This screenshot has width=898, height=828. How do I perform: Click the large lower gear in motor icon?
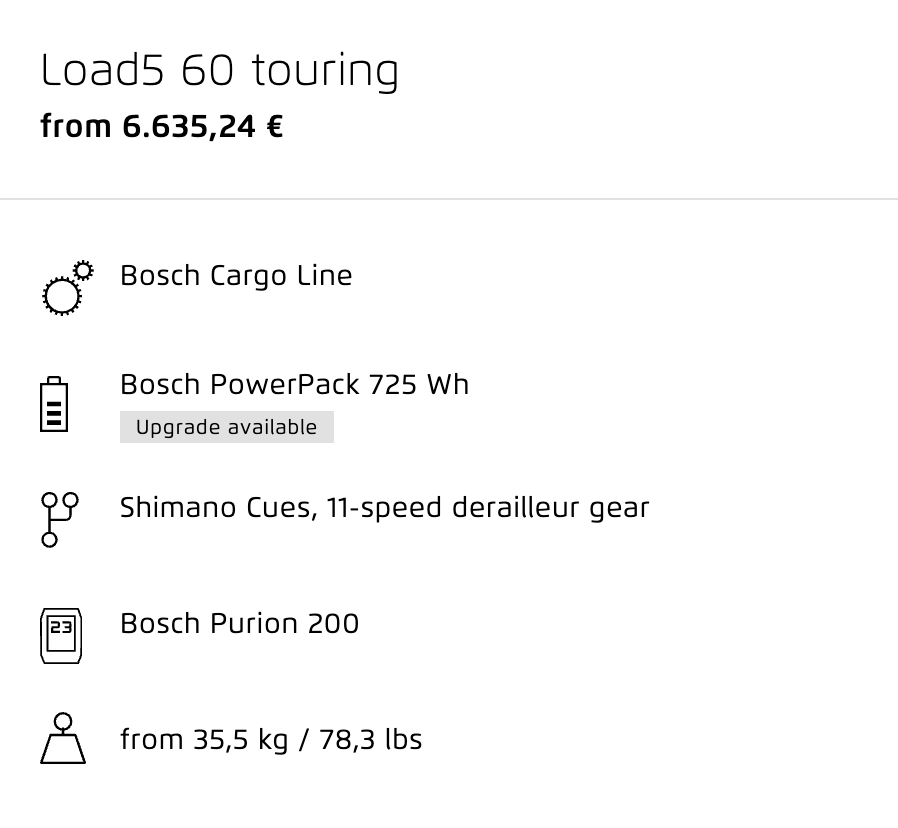[x=62, y=296]
